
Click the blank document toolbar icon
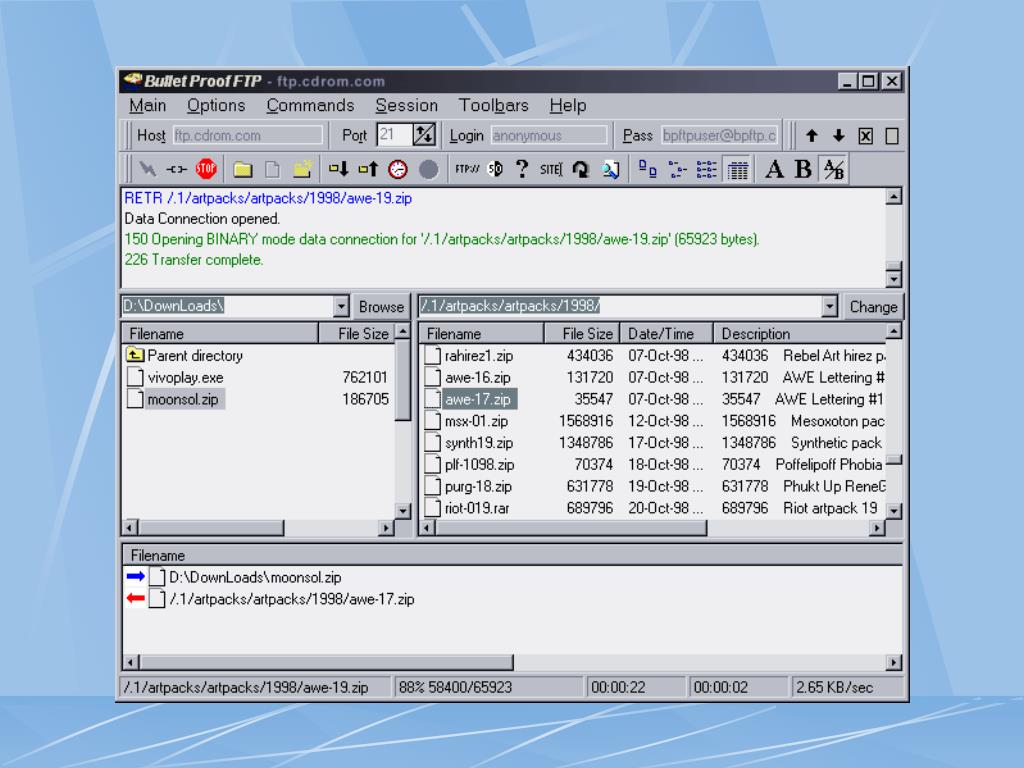click(272, 170)
